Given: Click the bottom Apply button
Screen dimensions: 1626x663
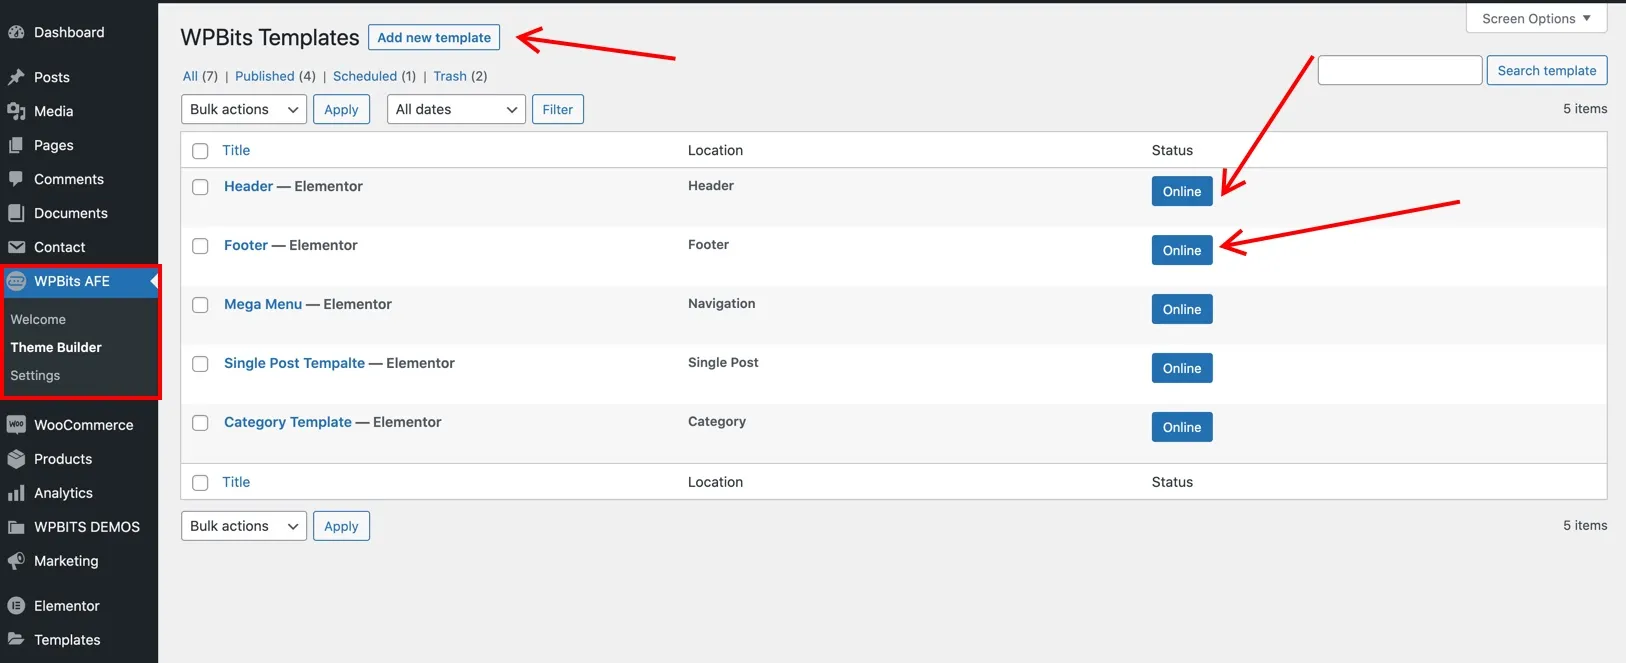Looking at the screenshot, I should click(341, 526).
